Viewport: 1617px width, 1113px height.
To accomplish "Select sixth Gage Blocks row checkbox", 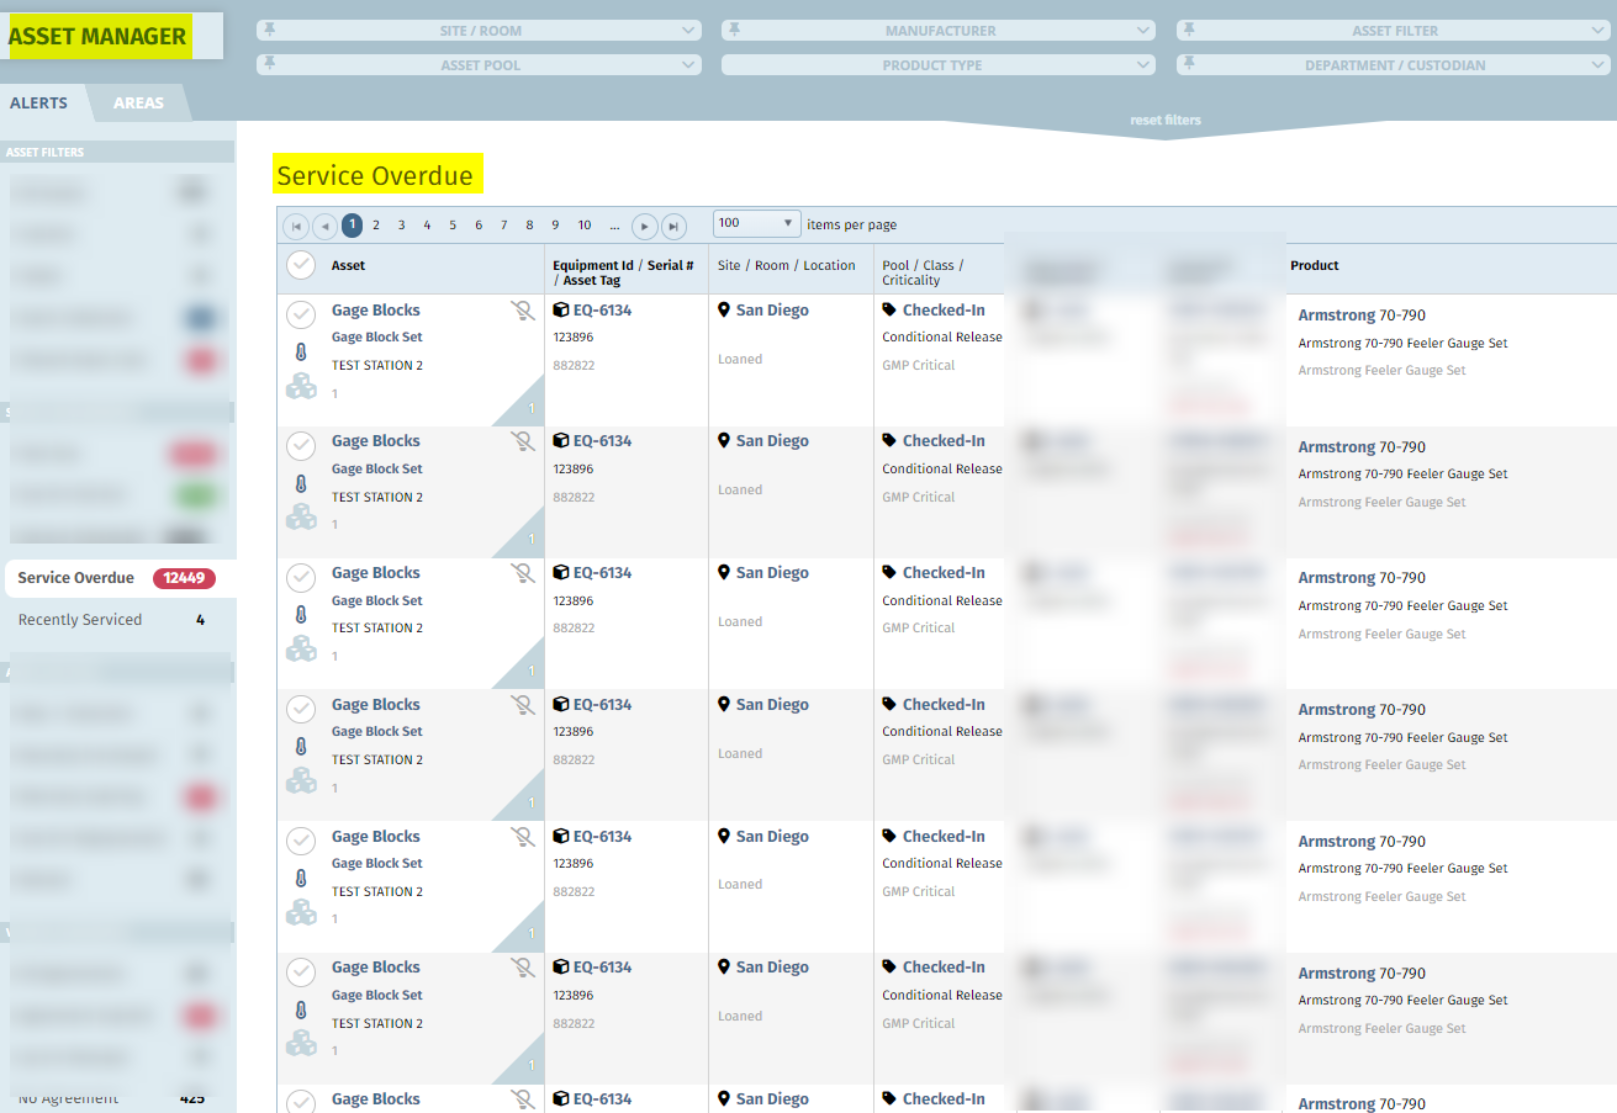I will click(x=301, y=971).
